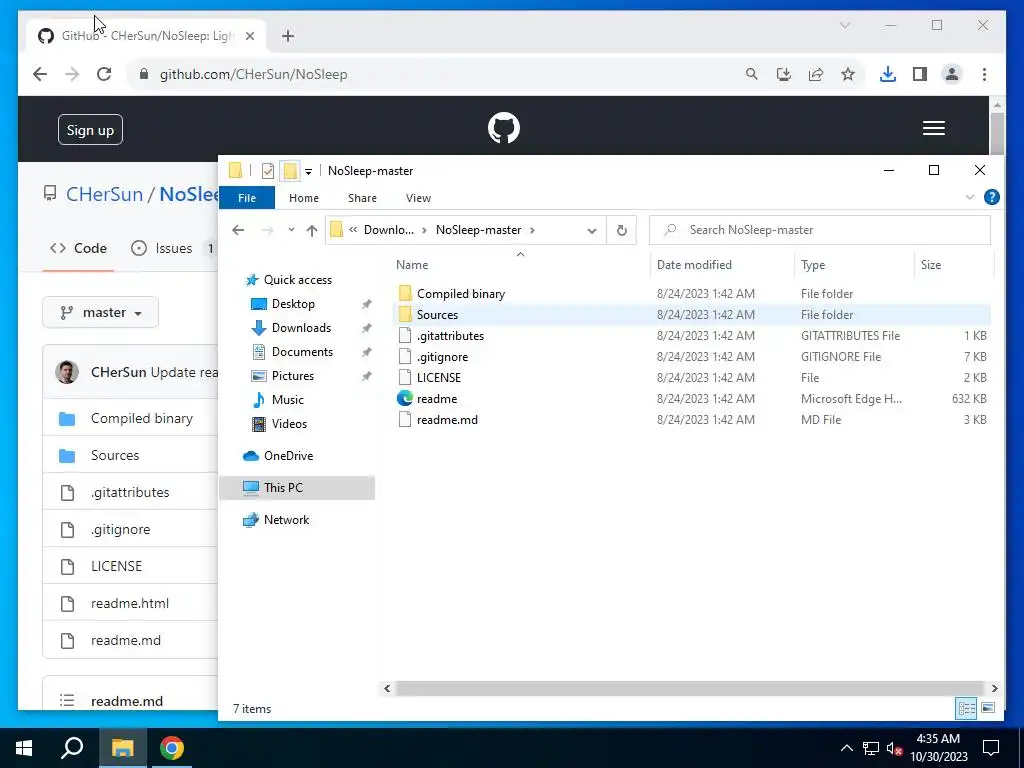The width and height of the screenshot is (1024, 768).
Task: Open GitHub hamburger navigation menu
Action: click(933, 128)
